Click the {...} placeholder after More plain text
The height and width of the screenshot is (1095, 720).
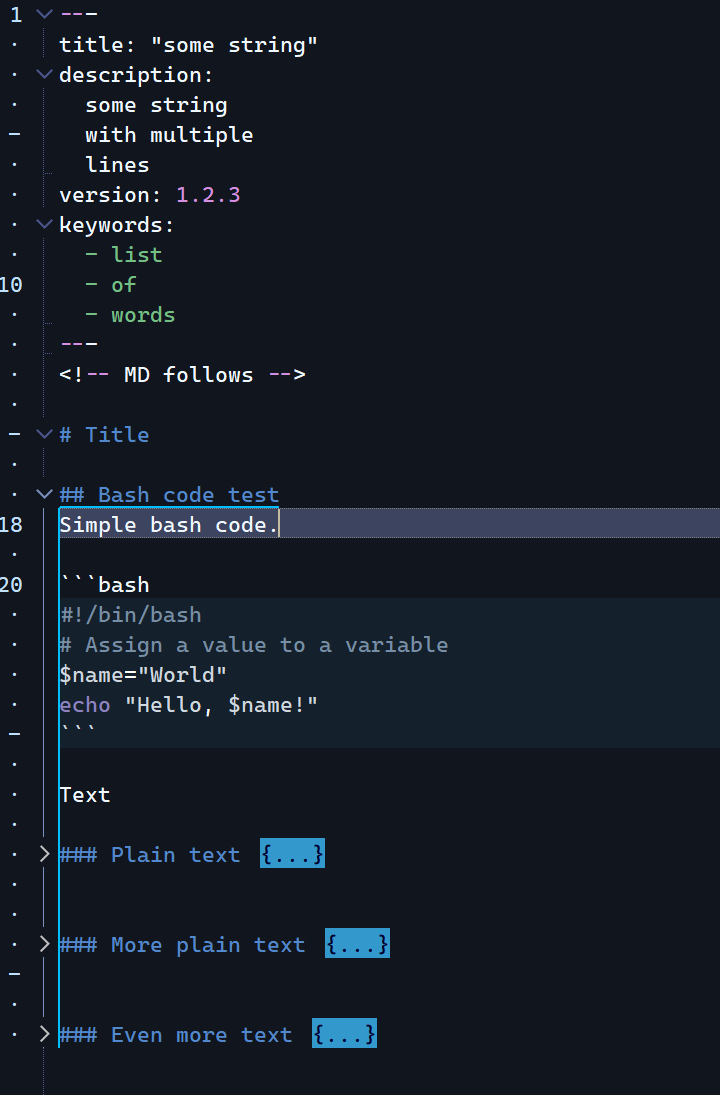357,944
